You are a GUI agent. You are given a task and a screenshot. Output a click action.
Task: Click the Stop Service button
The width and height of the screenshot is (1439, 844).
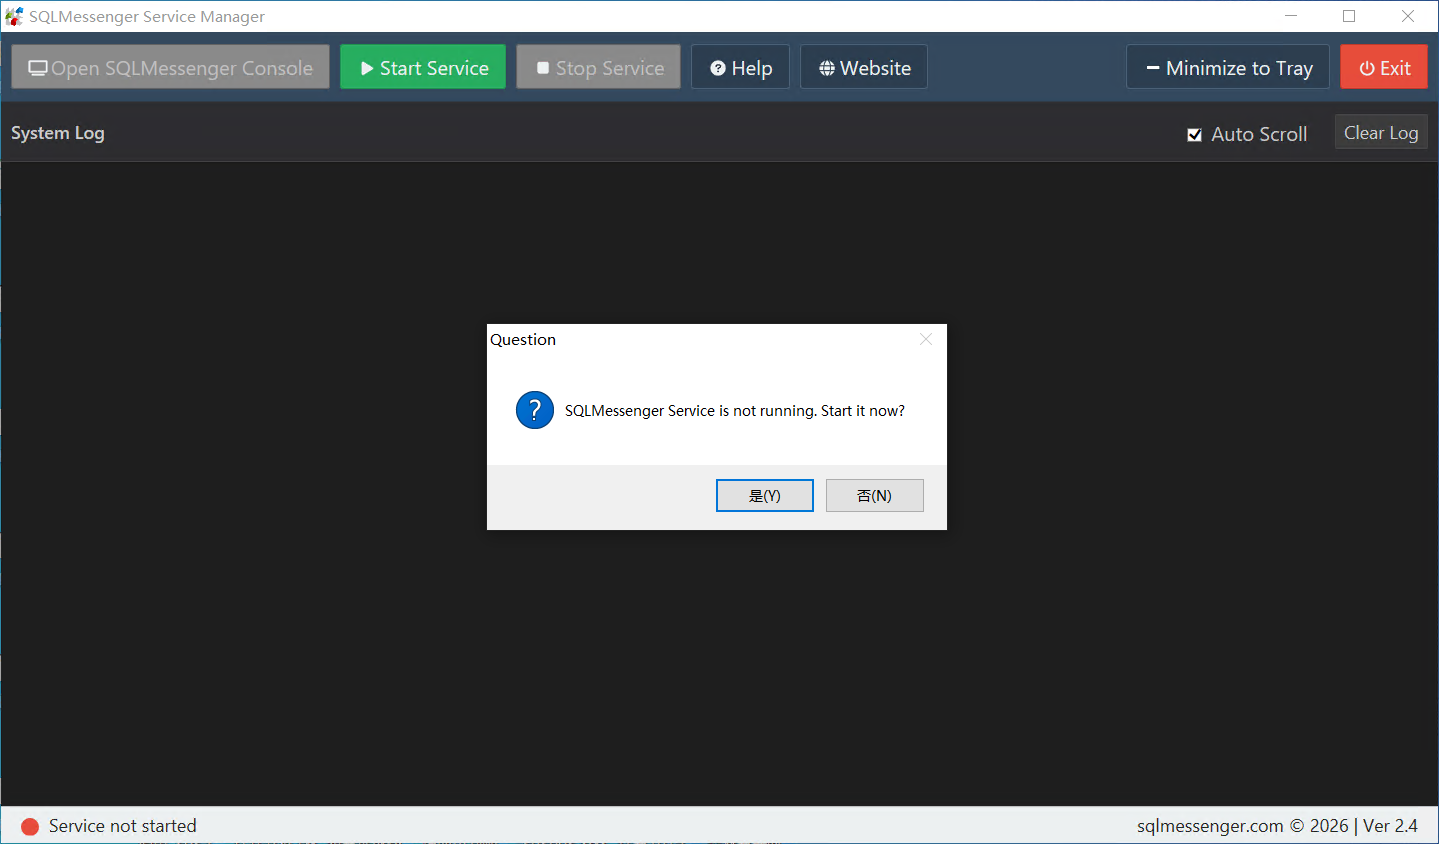[598, 67]
